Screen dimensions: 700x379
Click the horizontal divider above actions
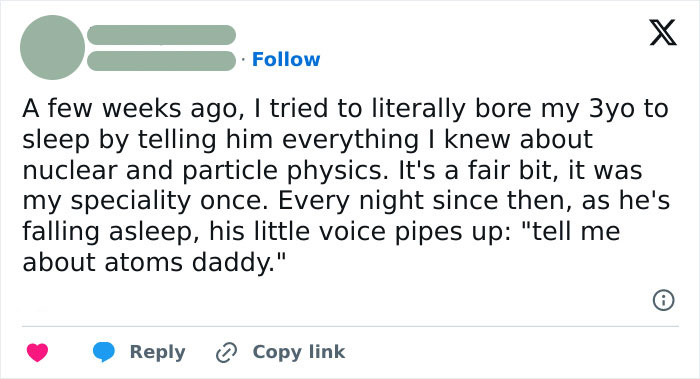click(350, 326)
